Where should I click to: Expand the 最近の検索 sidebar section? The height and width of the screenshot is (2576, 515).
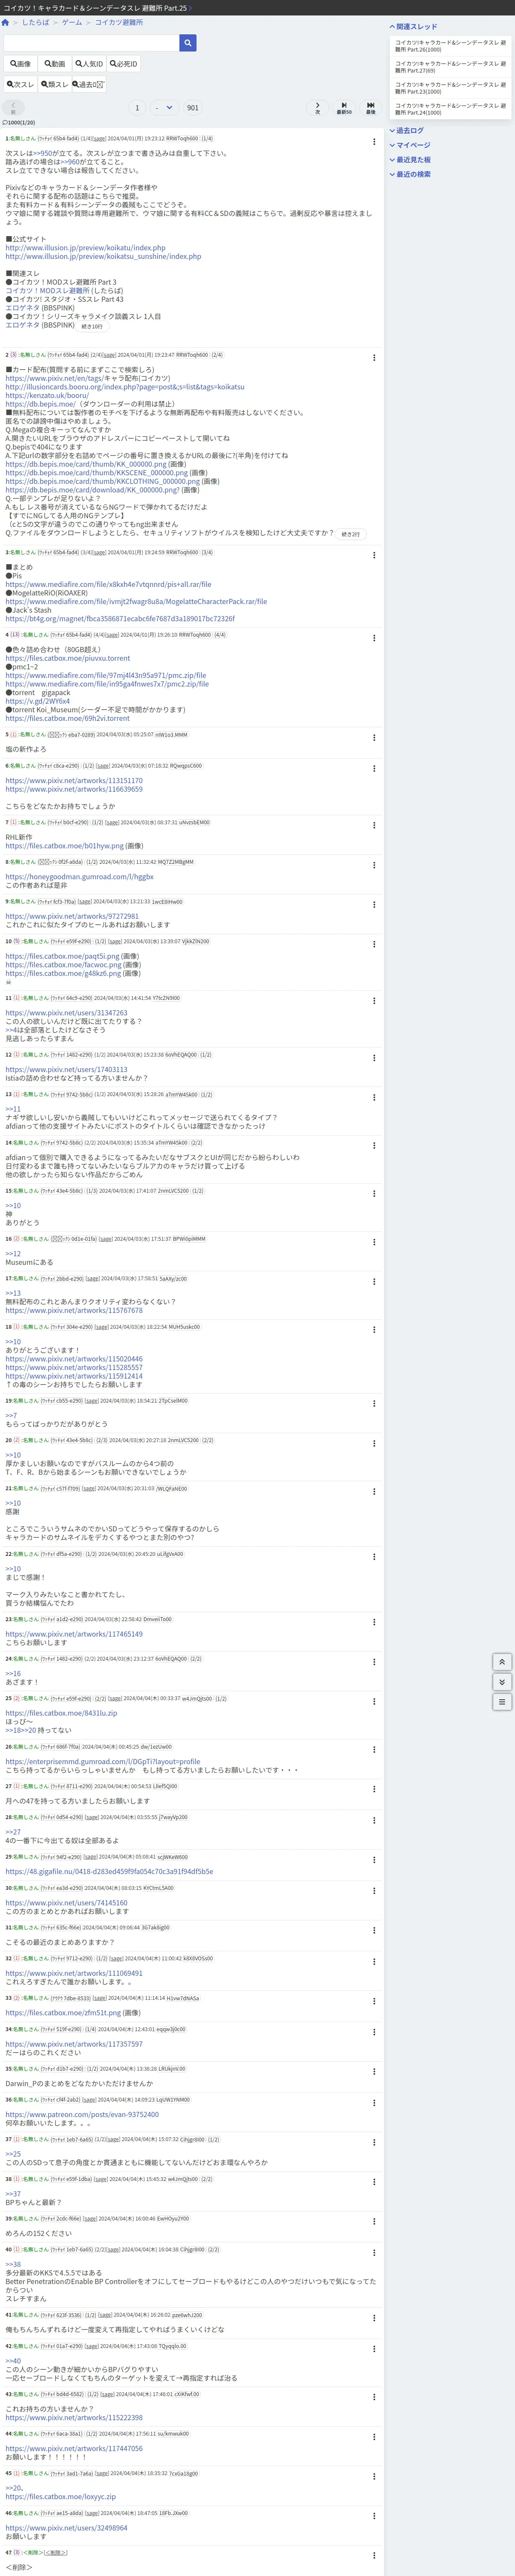tap(410, 174)
